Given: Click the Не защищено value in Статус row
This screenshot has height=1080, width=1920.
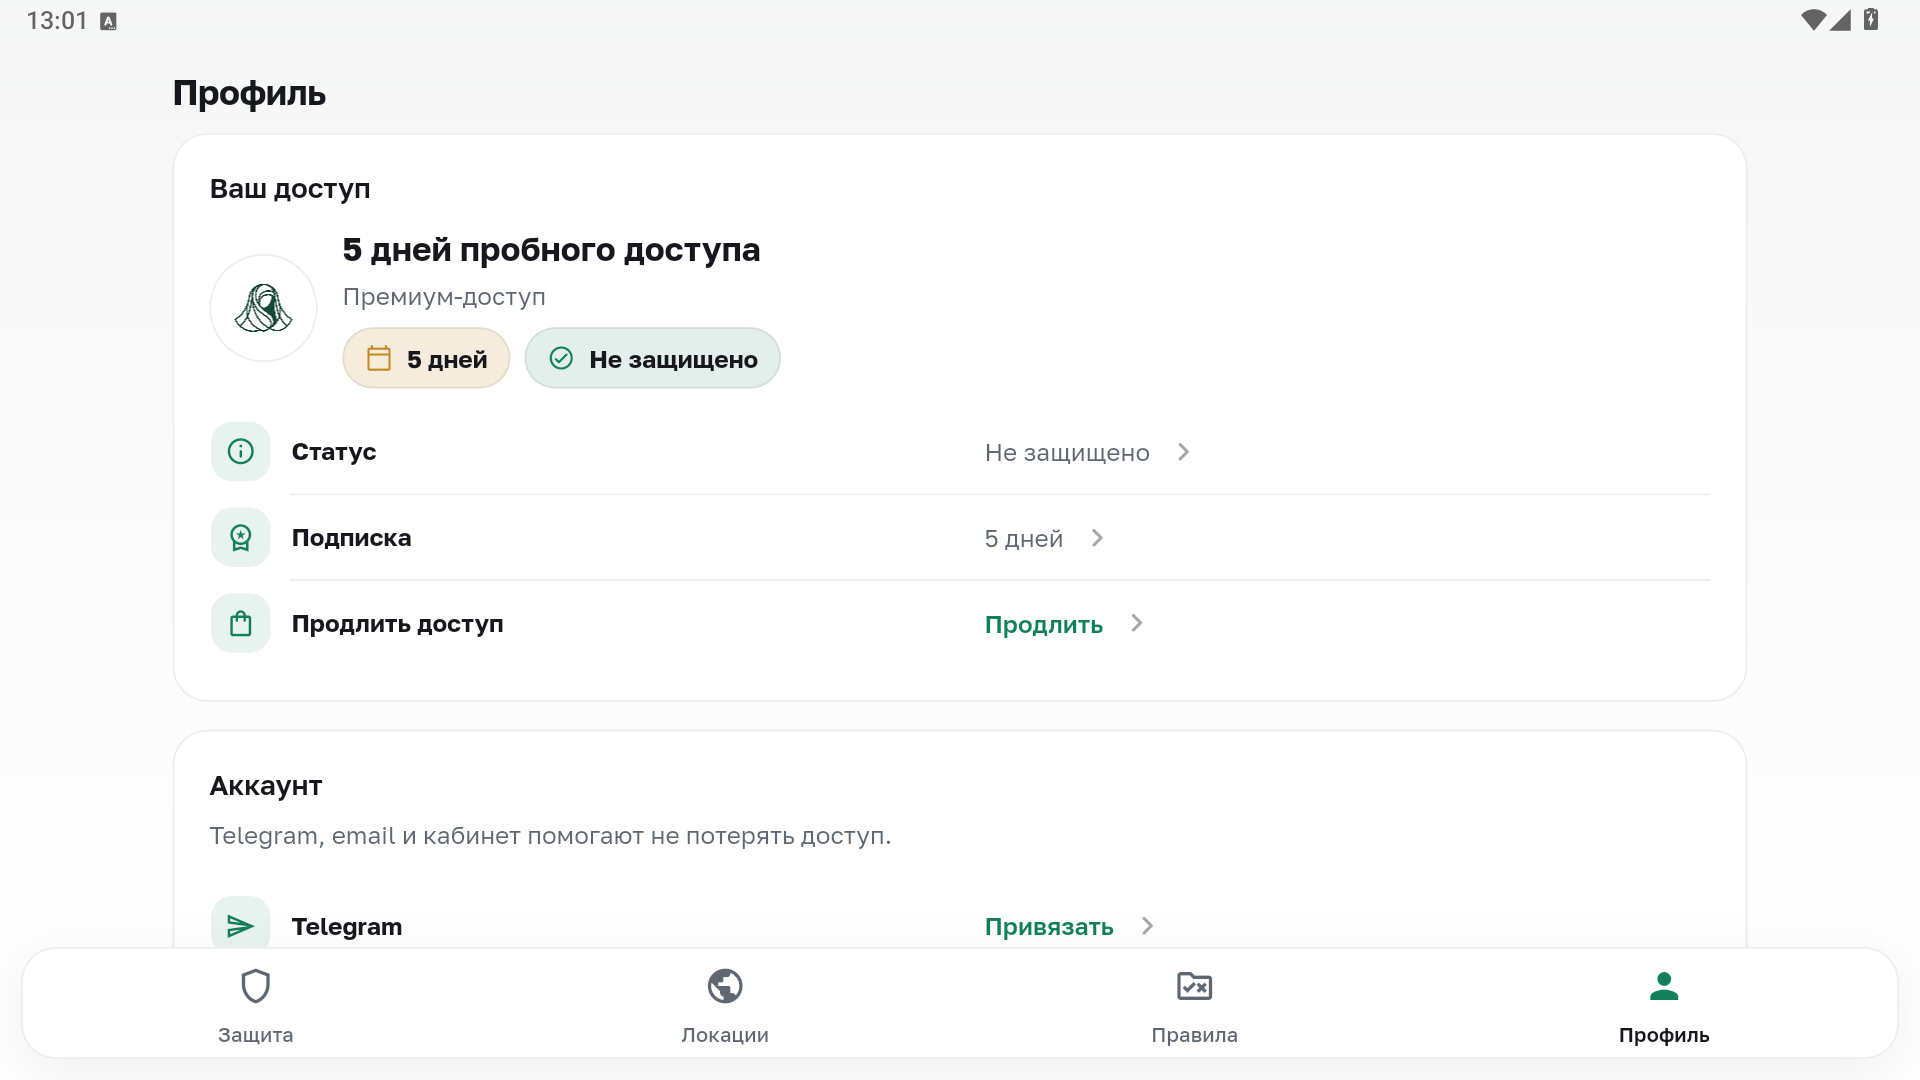Looking at the screenshot, I should tap(1067, 453).
